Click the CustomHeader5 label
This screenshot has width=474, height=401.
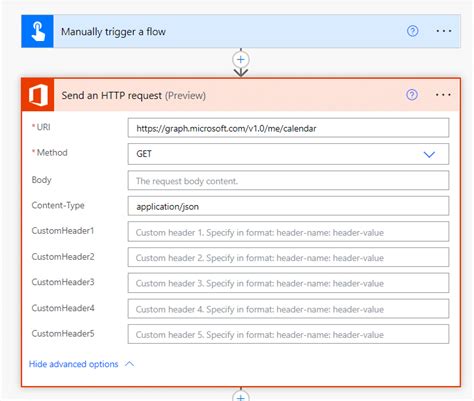pos(63,333)
